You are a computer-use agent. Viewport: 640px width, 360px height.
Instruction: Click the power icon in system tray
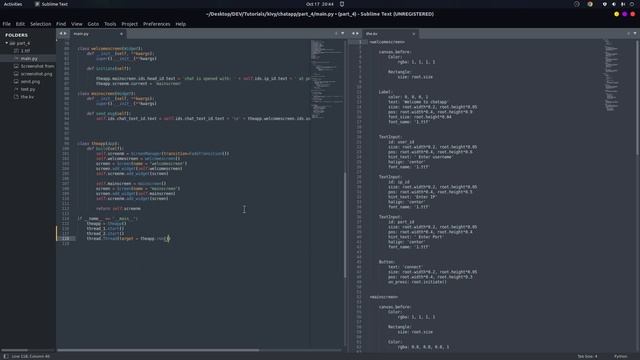[x=632, y=4]
